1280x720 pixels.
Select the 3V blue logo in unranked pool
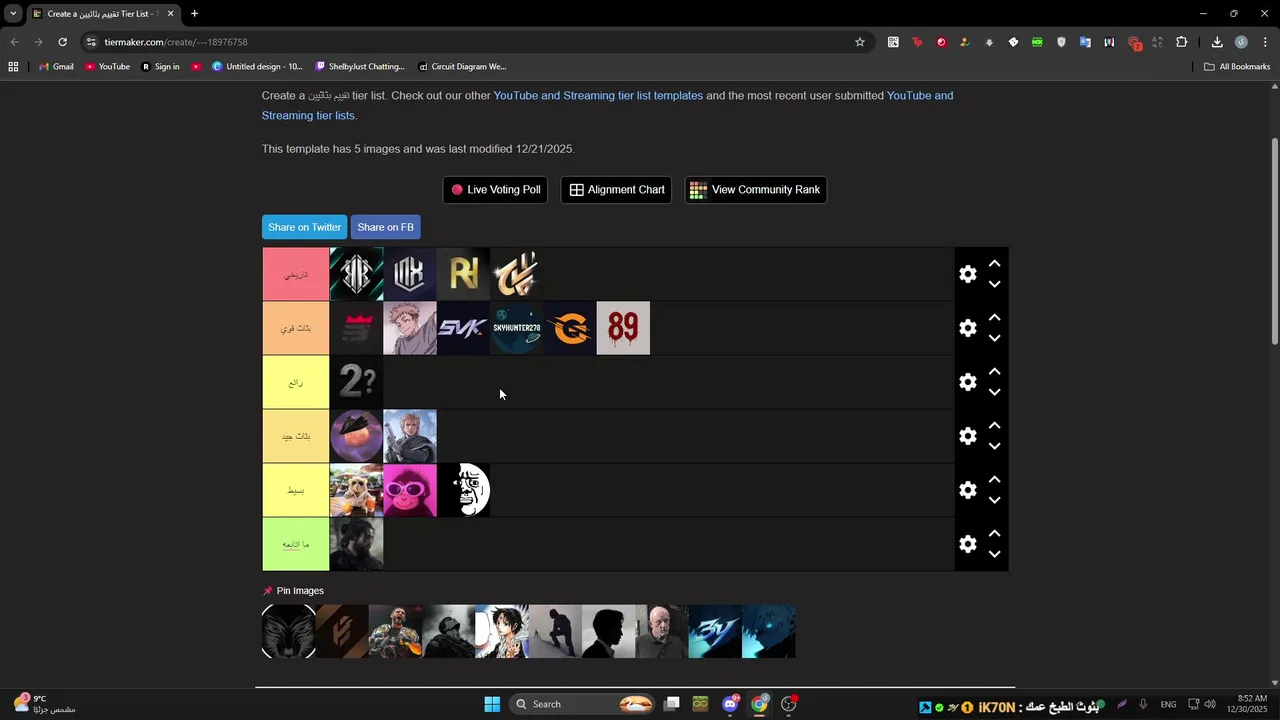[715, 631]
